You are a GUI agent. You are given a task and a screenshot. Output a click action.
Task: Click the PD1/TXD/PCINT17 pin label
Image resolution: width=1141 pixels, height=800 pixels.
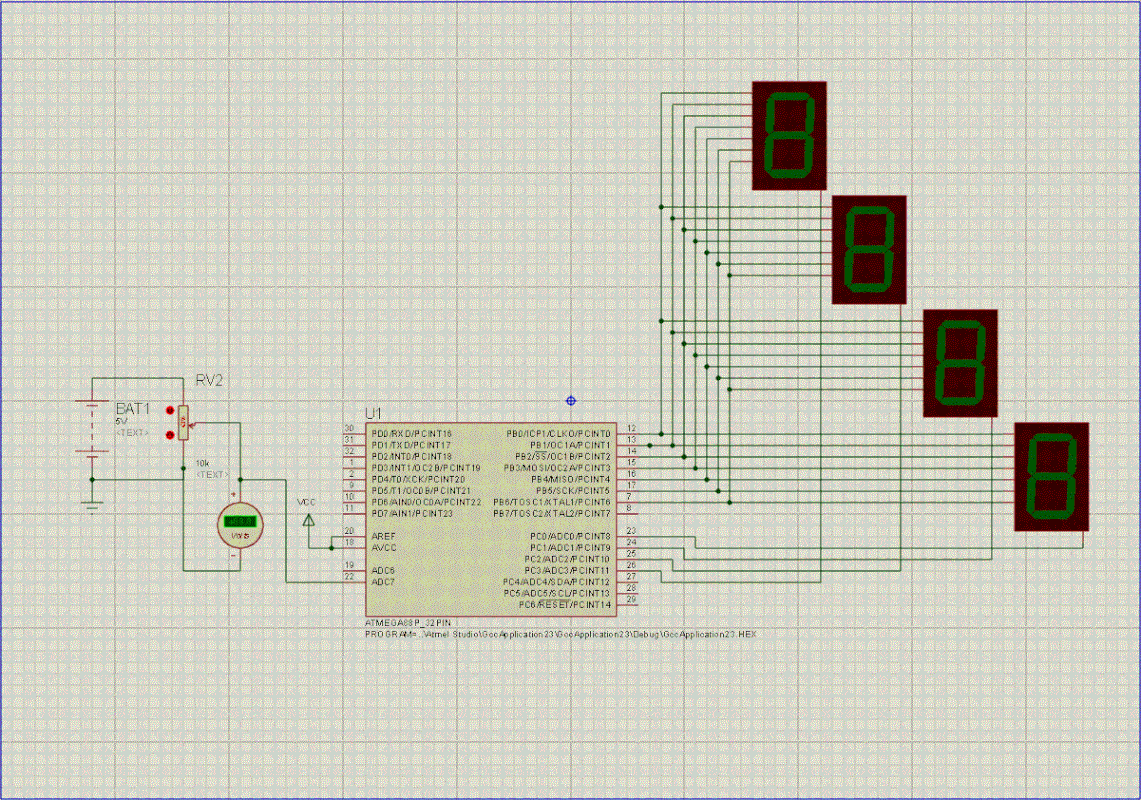pyautogui.click(x=410, y=445)
